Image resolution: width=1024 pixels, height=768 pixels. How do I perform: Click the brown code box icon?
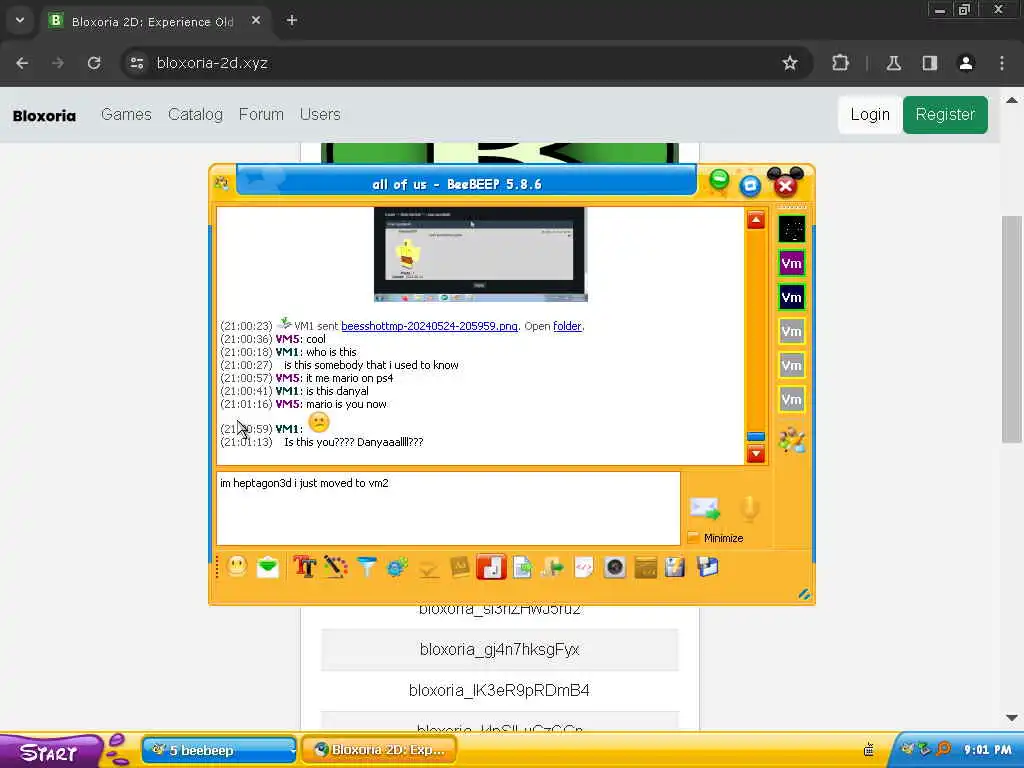click(645, 566)
